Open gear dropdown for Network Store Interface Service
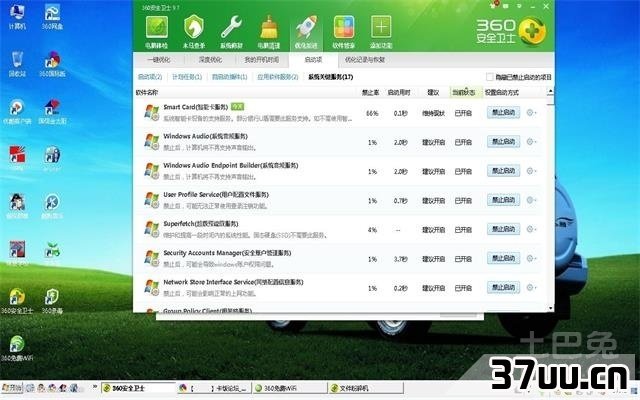This screenshot has height=400, width=640. tap(531, 287)
